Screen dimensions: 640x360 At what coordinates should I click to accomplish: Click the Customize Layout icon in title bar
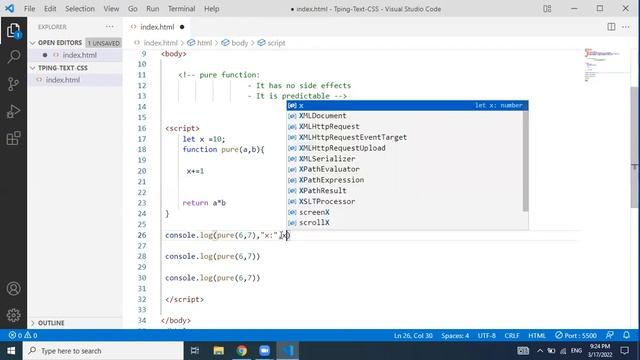[x=547, y=9]
